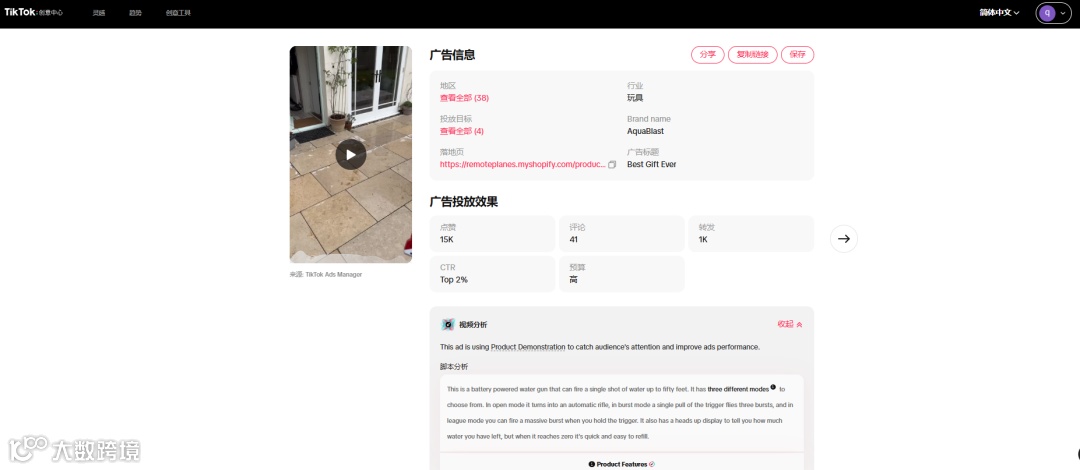
Task: Expand the account menu chevron
Action: click(1063, 13)
